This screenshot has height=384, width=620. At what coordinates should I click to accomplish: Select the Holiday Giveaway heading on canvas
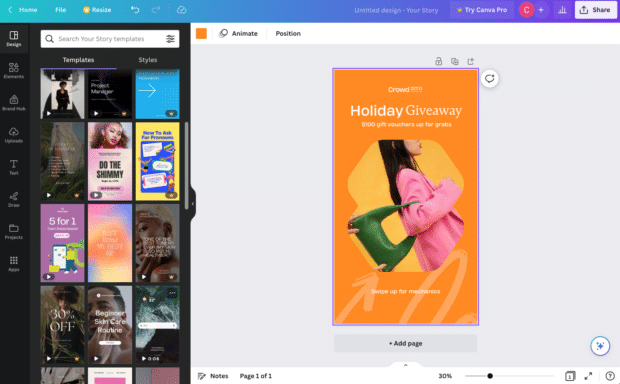point(406,111)
